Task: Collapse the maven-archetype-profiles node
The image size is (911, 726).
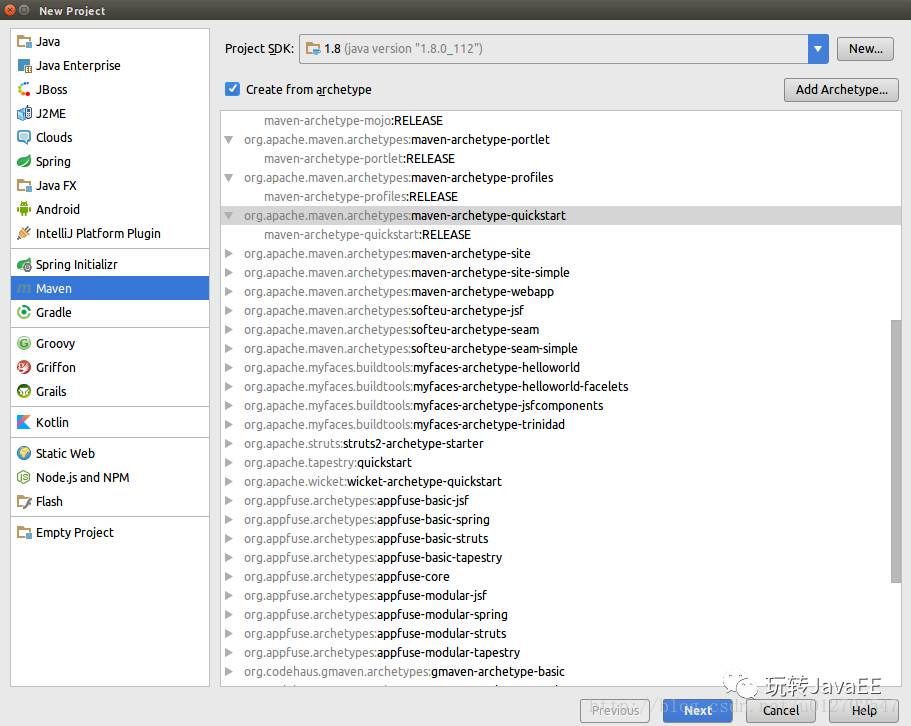Action: [229, 178]
